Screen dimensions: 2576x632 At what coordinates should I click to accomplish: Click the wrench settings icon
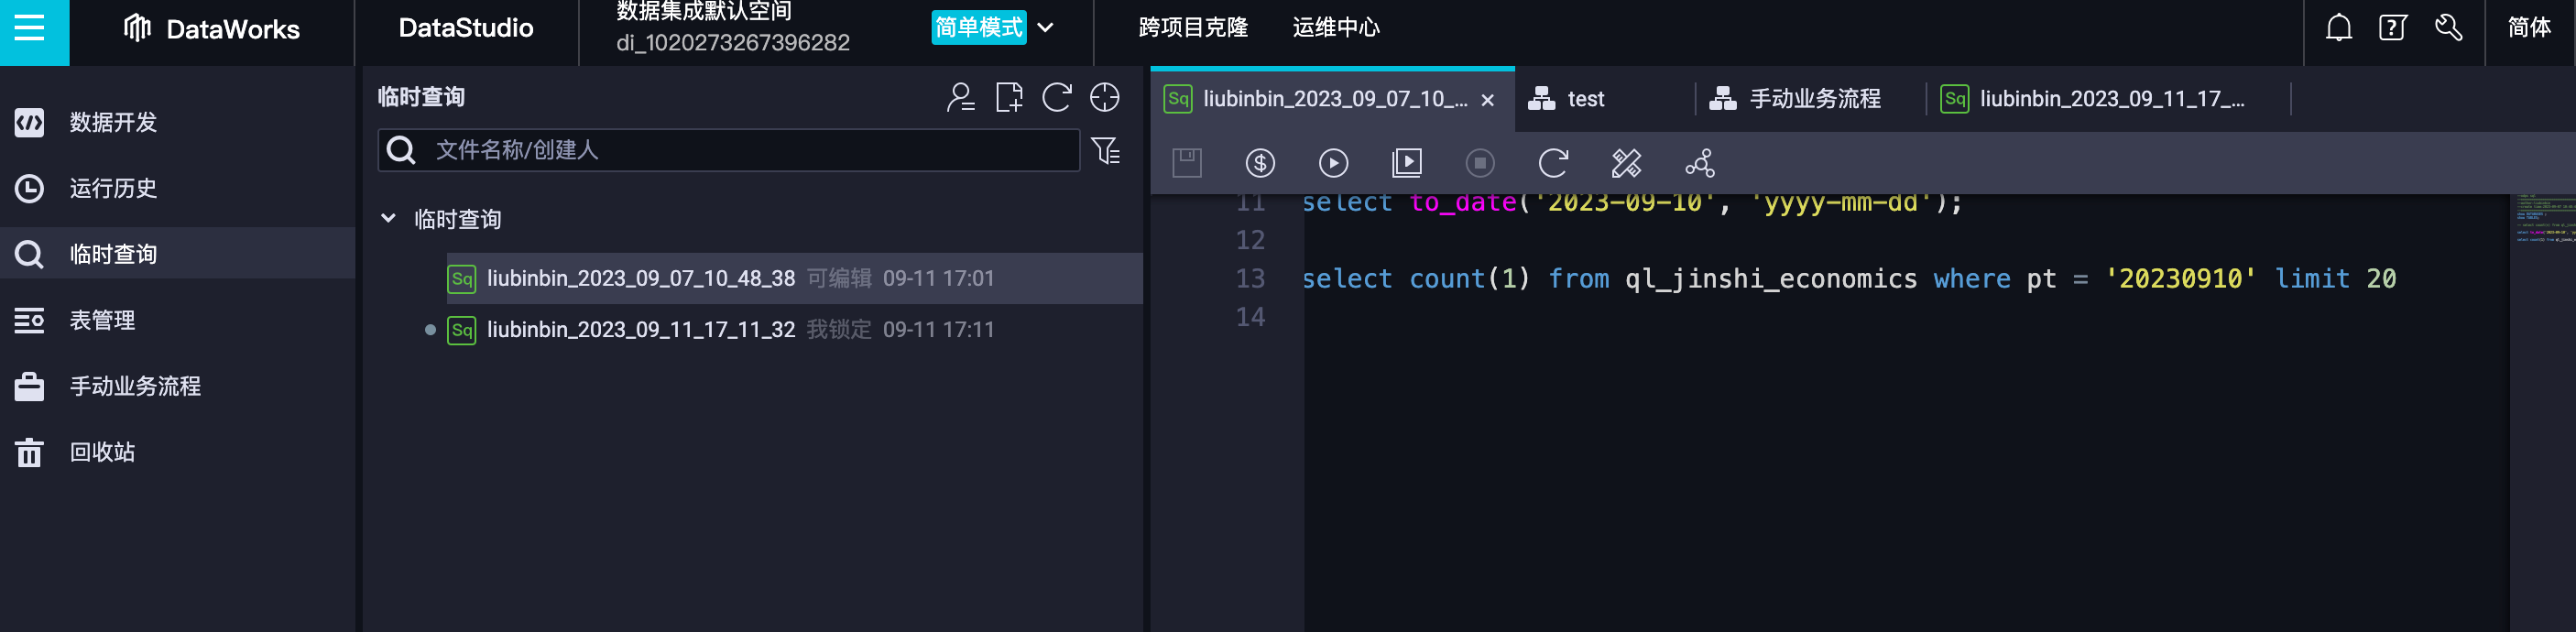2448,28
